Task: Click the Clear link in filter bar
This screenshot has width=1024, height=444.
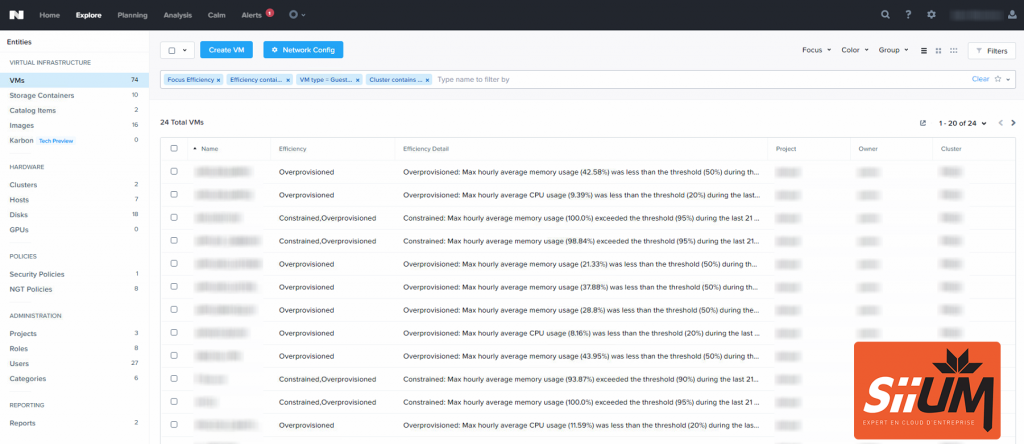Action: [980, 79]
